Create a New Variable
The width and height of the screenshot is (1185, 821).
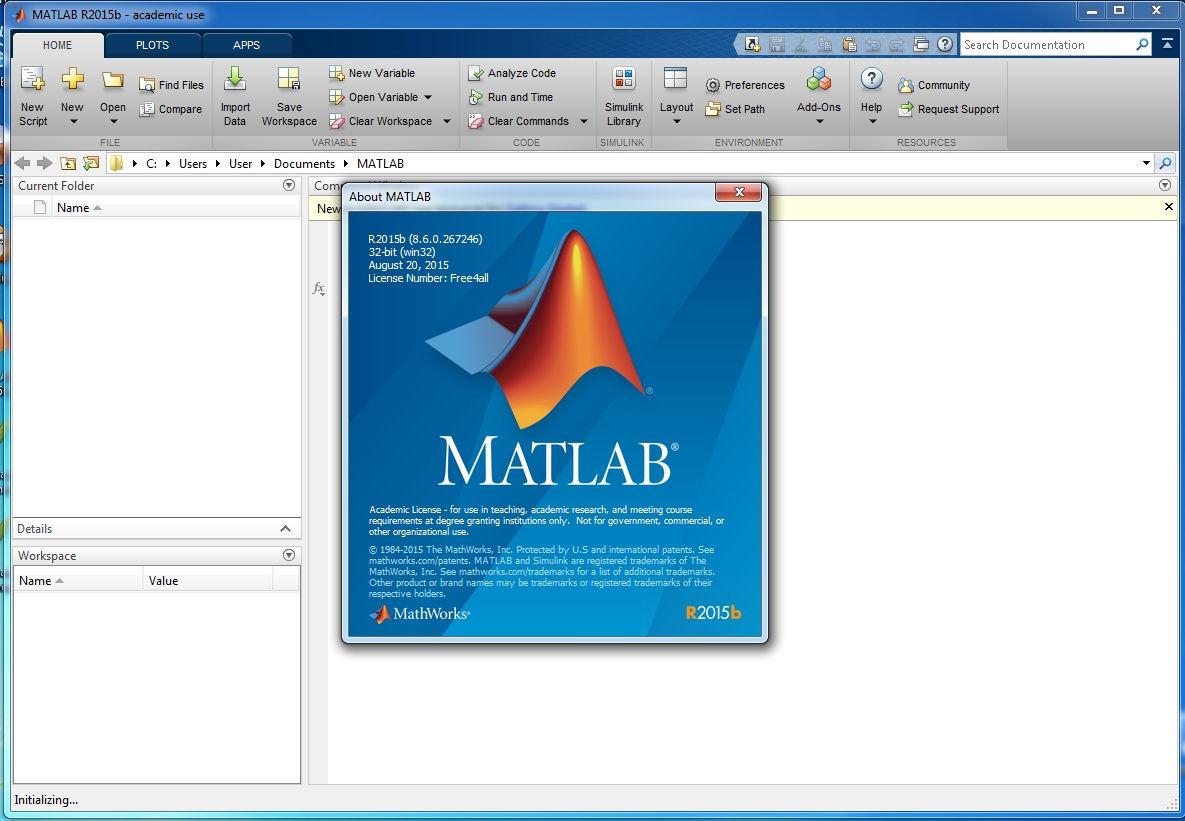pyautogui.click(x=372, y=73)
